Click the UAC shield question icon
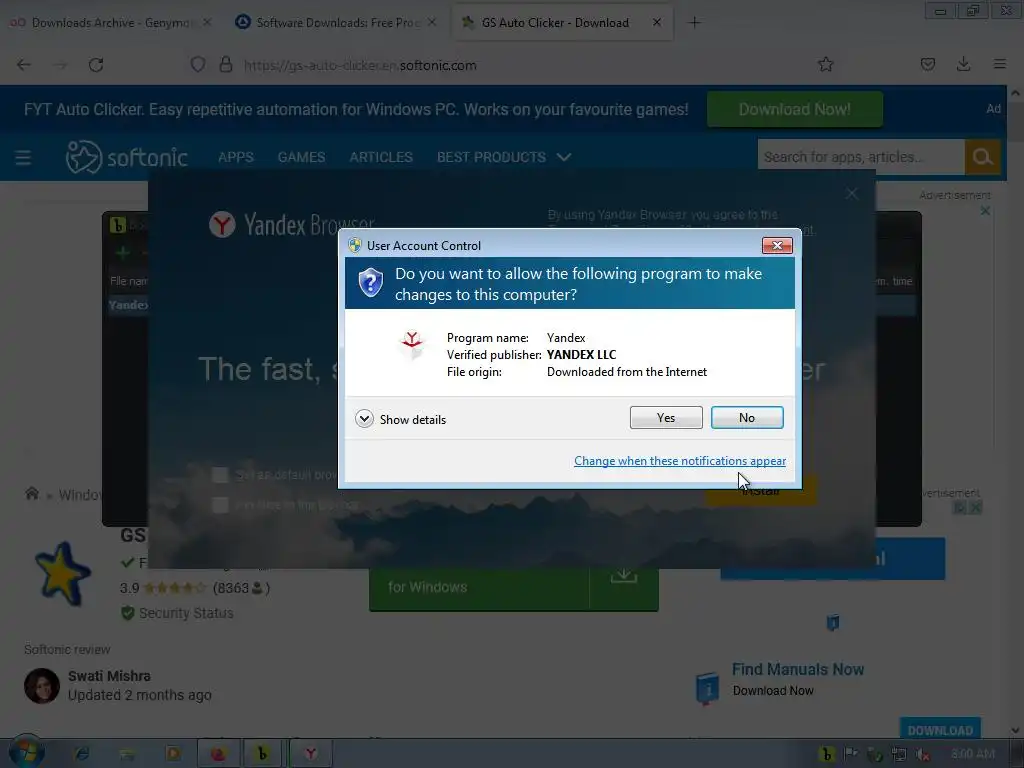 370,283
